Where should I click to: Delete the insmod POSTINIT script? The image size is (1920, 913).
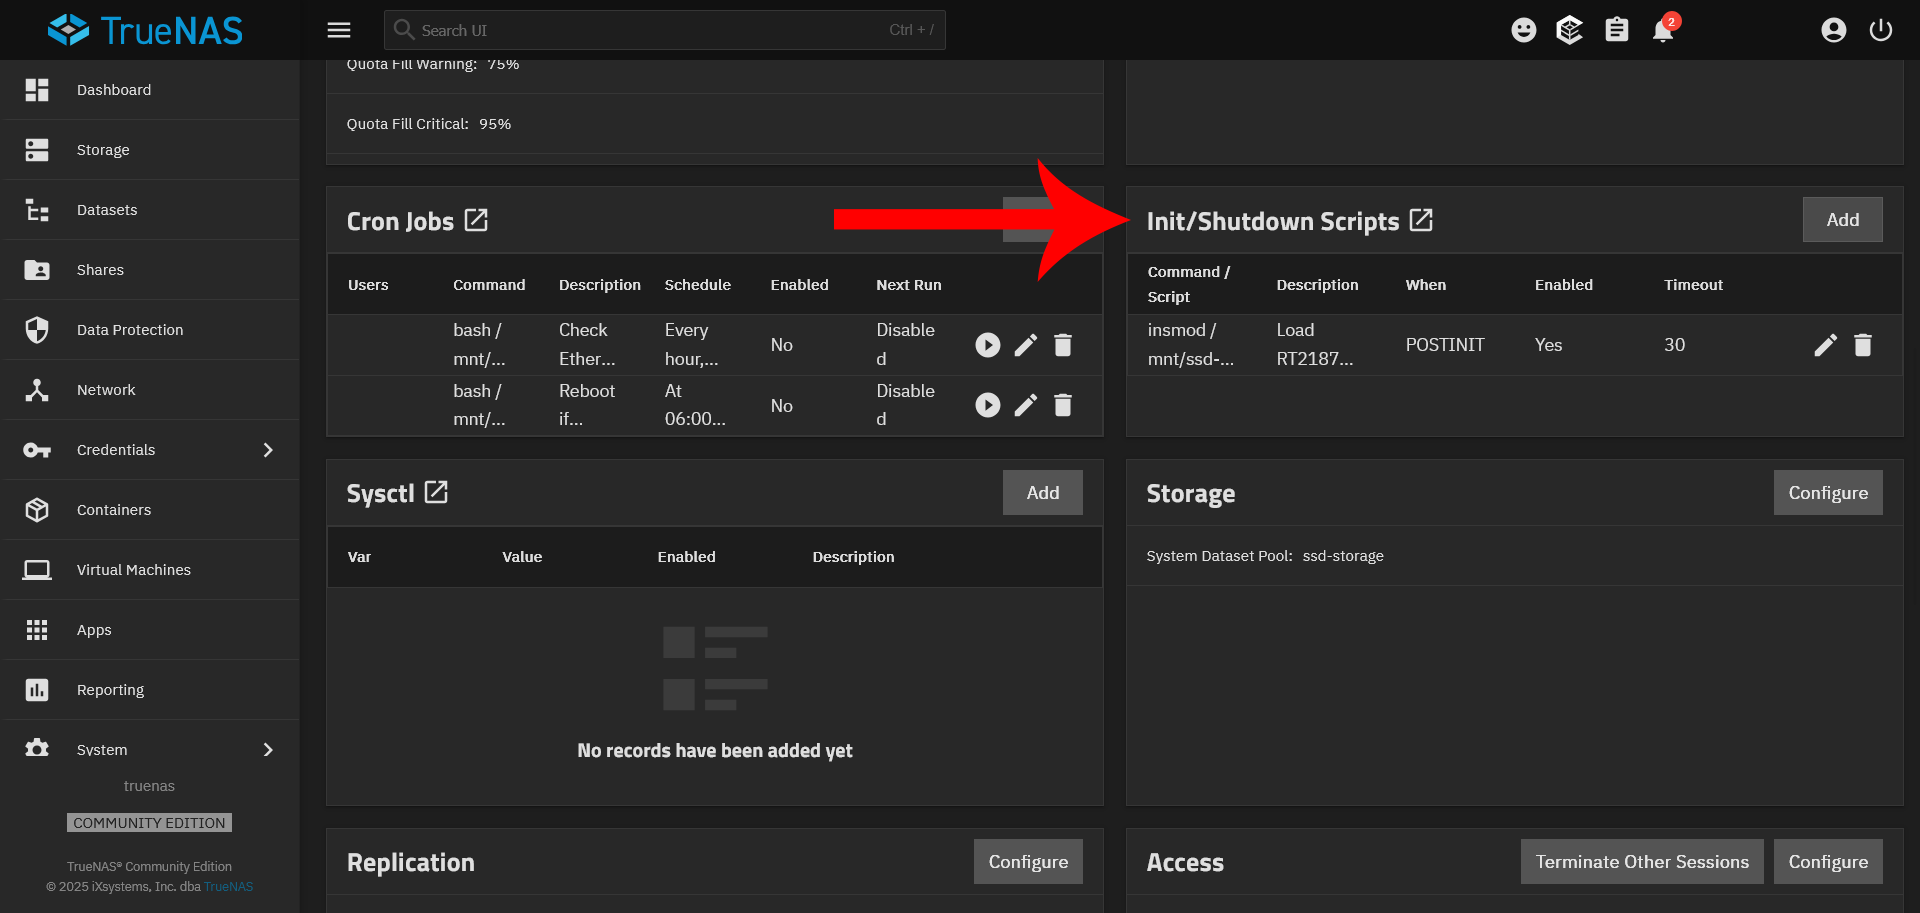1863,345
